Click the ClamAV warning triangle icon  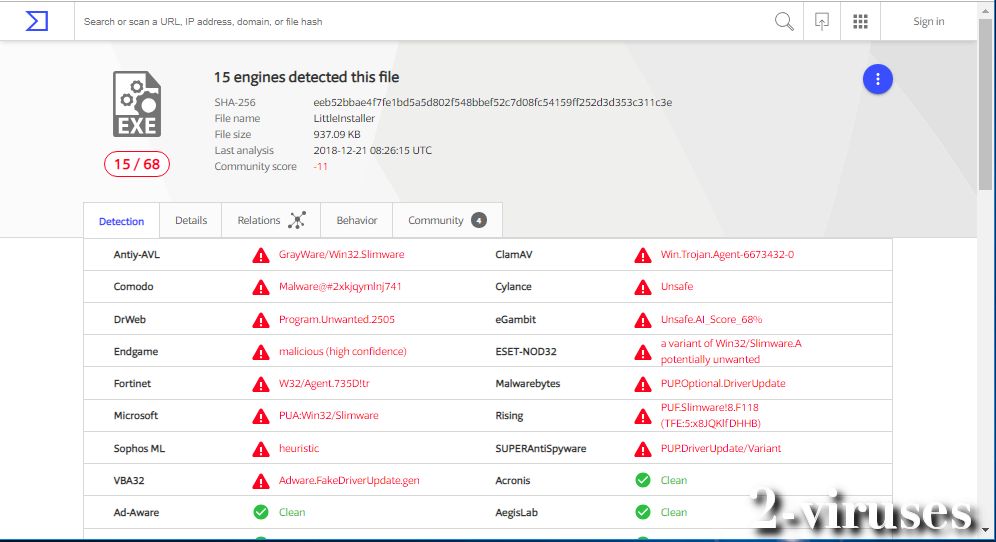(643, 255)
